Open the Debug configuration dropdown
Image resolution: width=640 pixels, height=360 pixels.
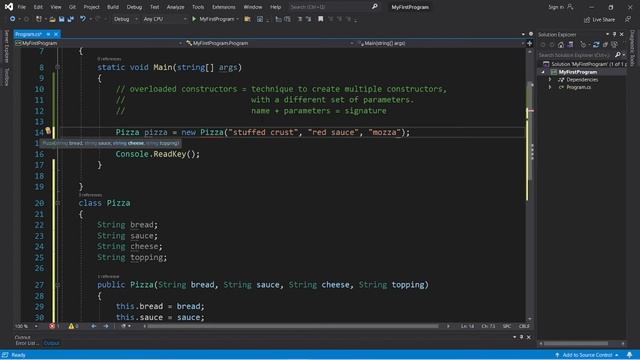point(125,19)
